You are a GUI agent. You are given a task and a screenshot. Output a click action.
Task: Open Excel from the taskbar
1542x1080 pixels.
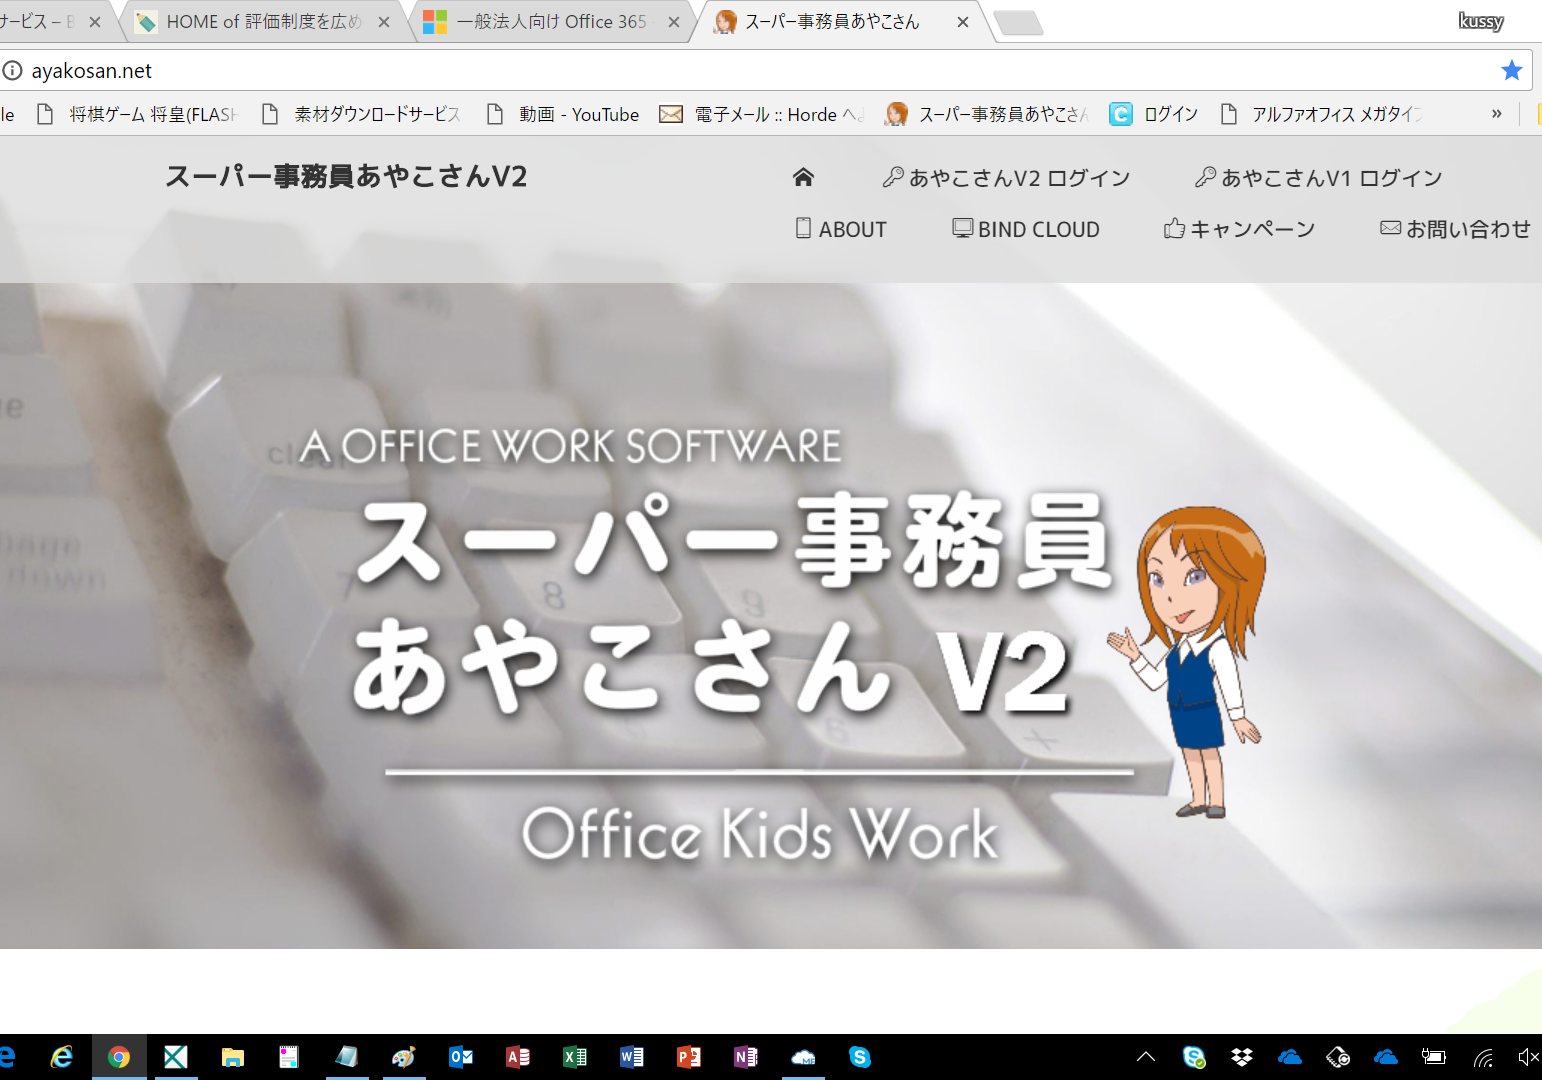click(x=575, y=1057)
